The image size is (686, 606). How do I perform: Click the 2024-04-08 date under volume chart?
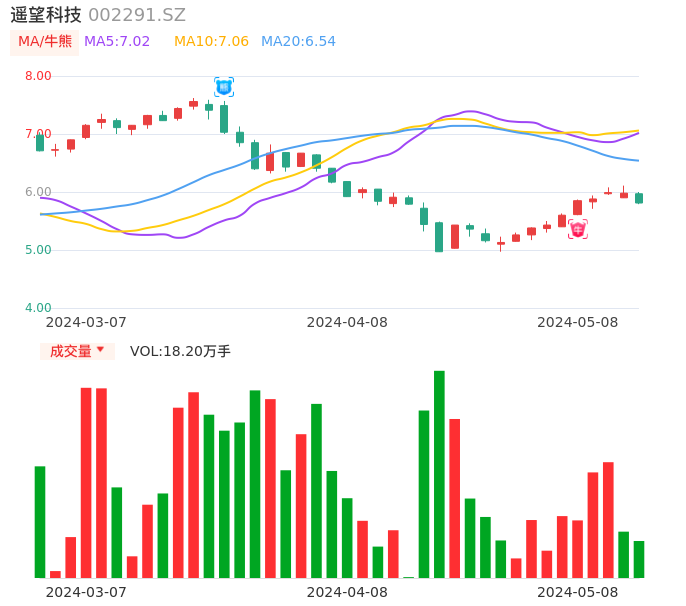(346, 592)
